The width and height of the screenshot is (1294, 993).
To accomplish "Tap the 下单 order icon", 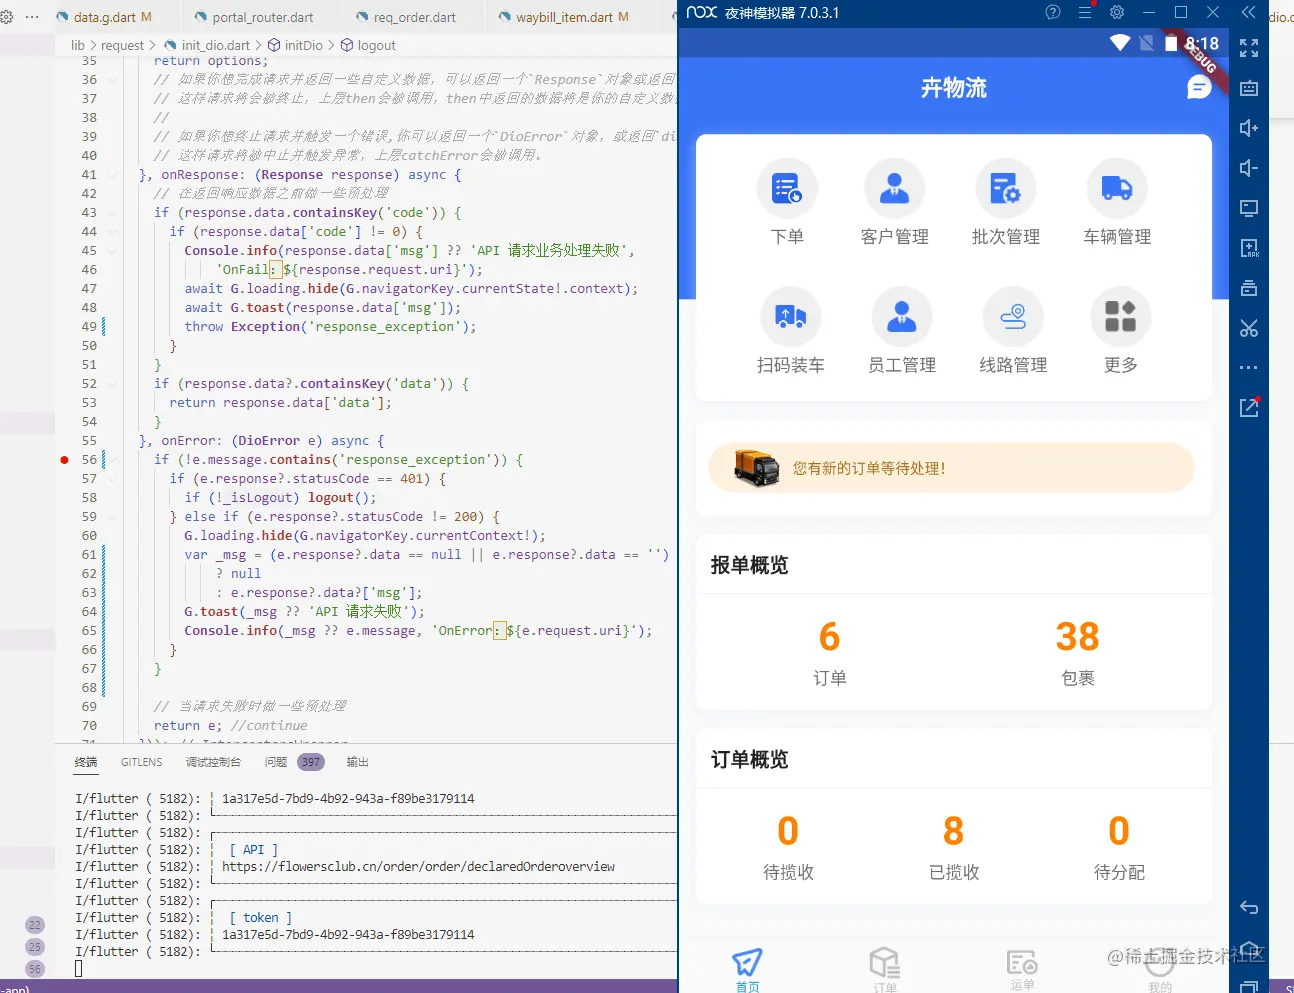I will 787,189.
